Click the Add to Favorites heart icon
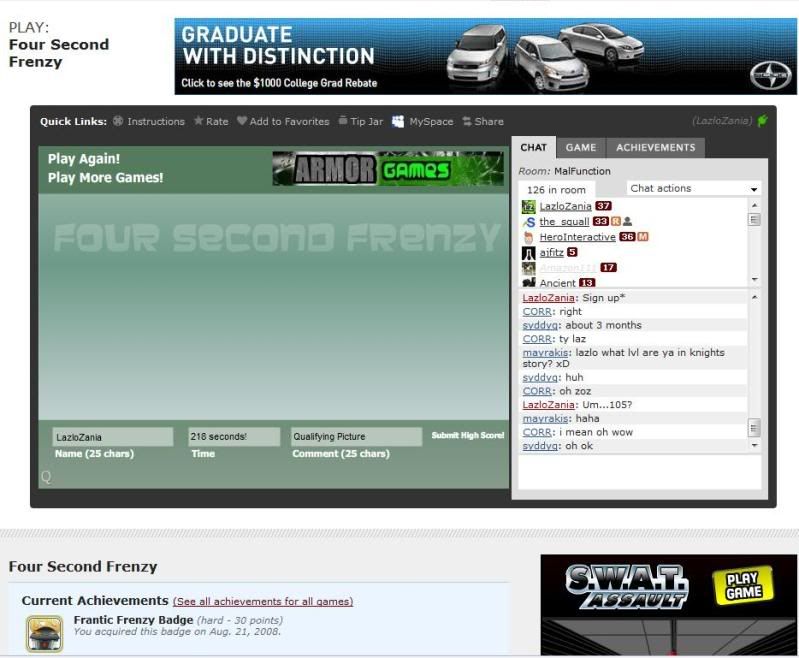The image size is (799, 658). pyautogui.click(x=242, y=121)
